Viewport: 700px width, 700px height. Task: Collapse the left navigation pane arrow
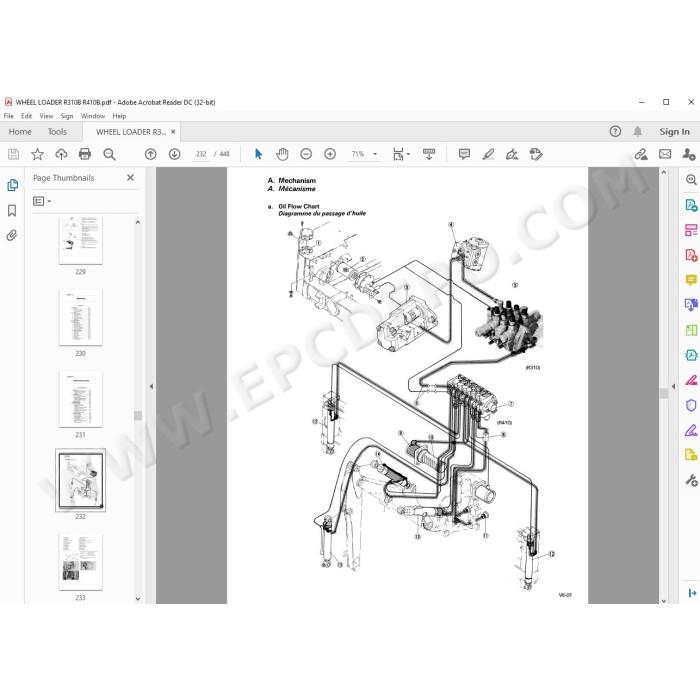(151, 386)
